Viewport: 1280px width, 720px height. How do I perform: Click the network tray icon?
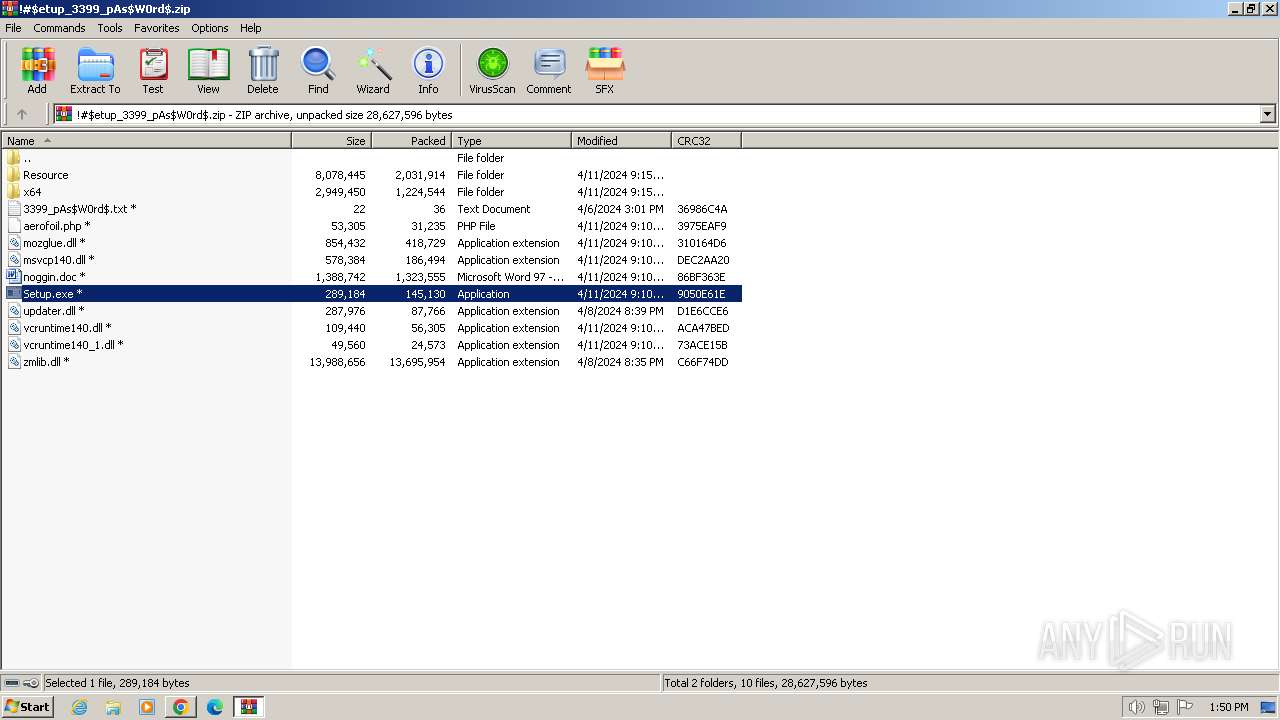1160,707
